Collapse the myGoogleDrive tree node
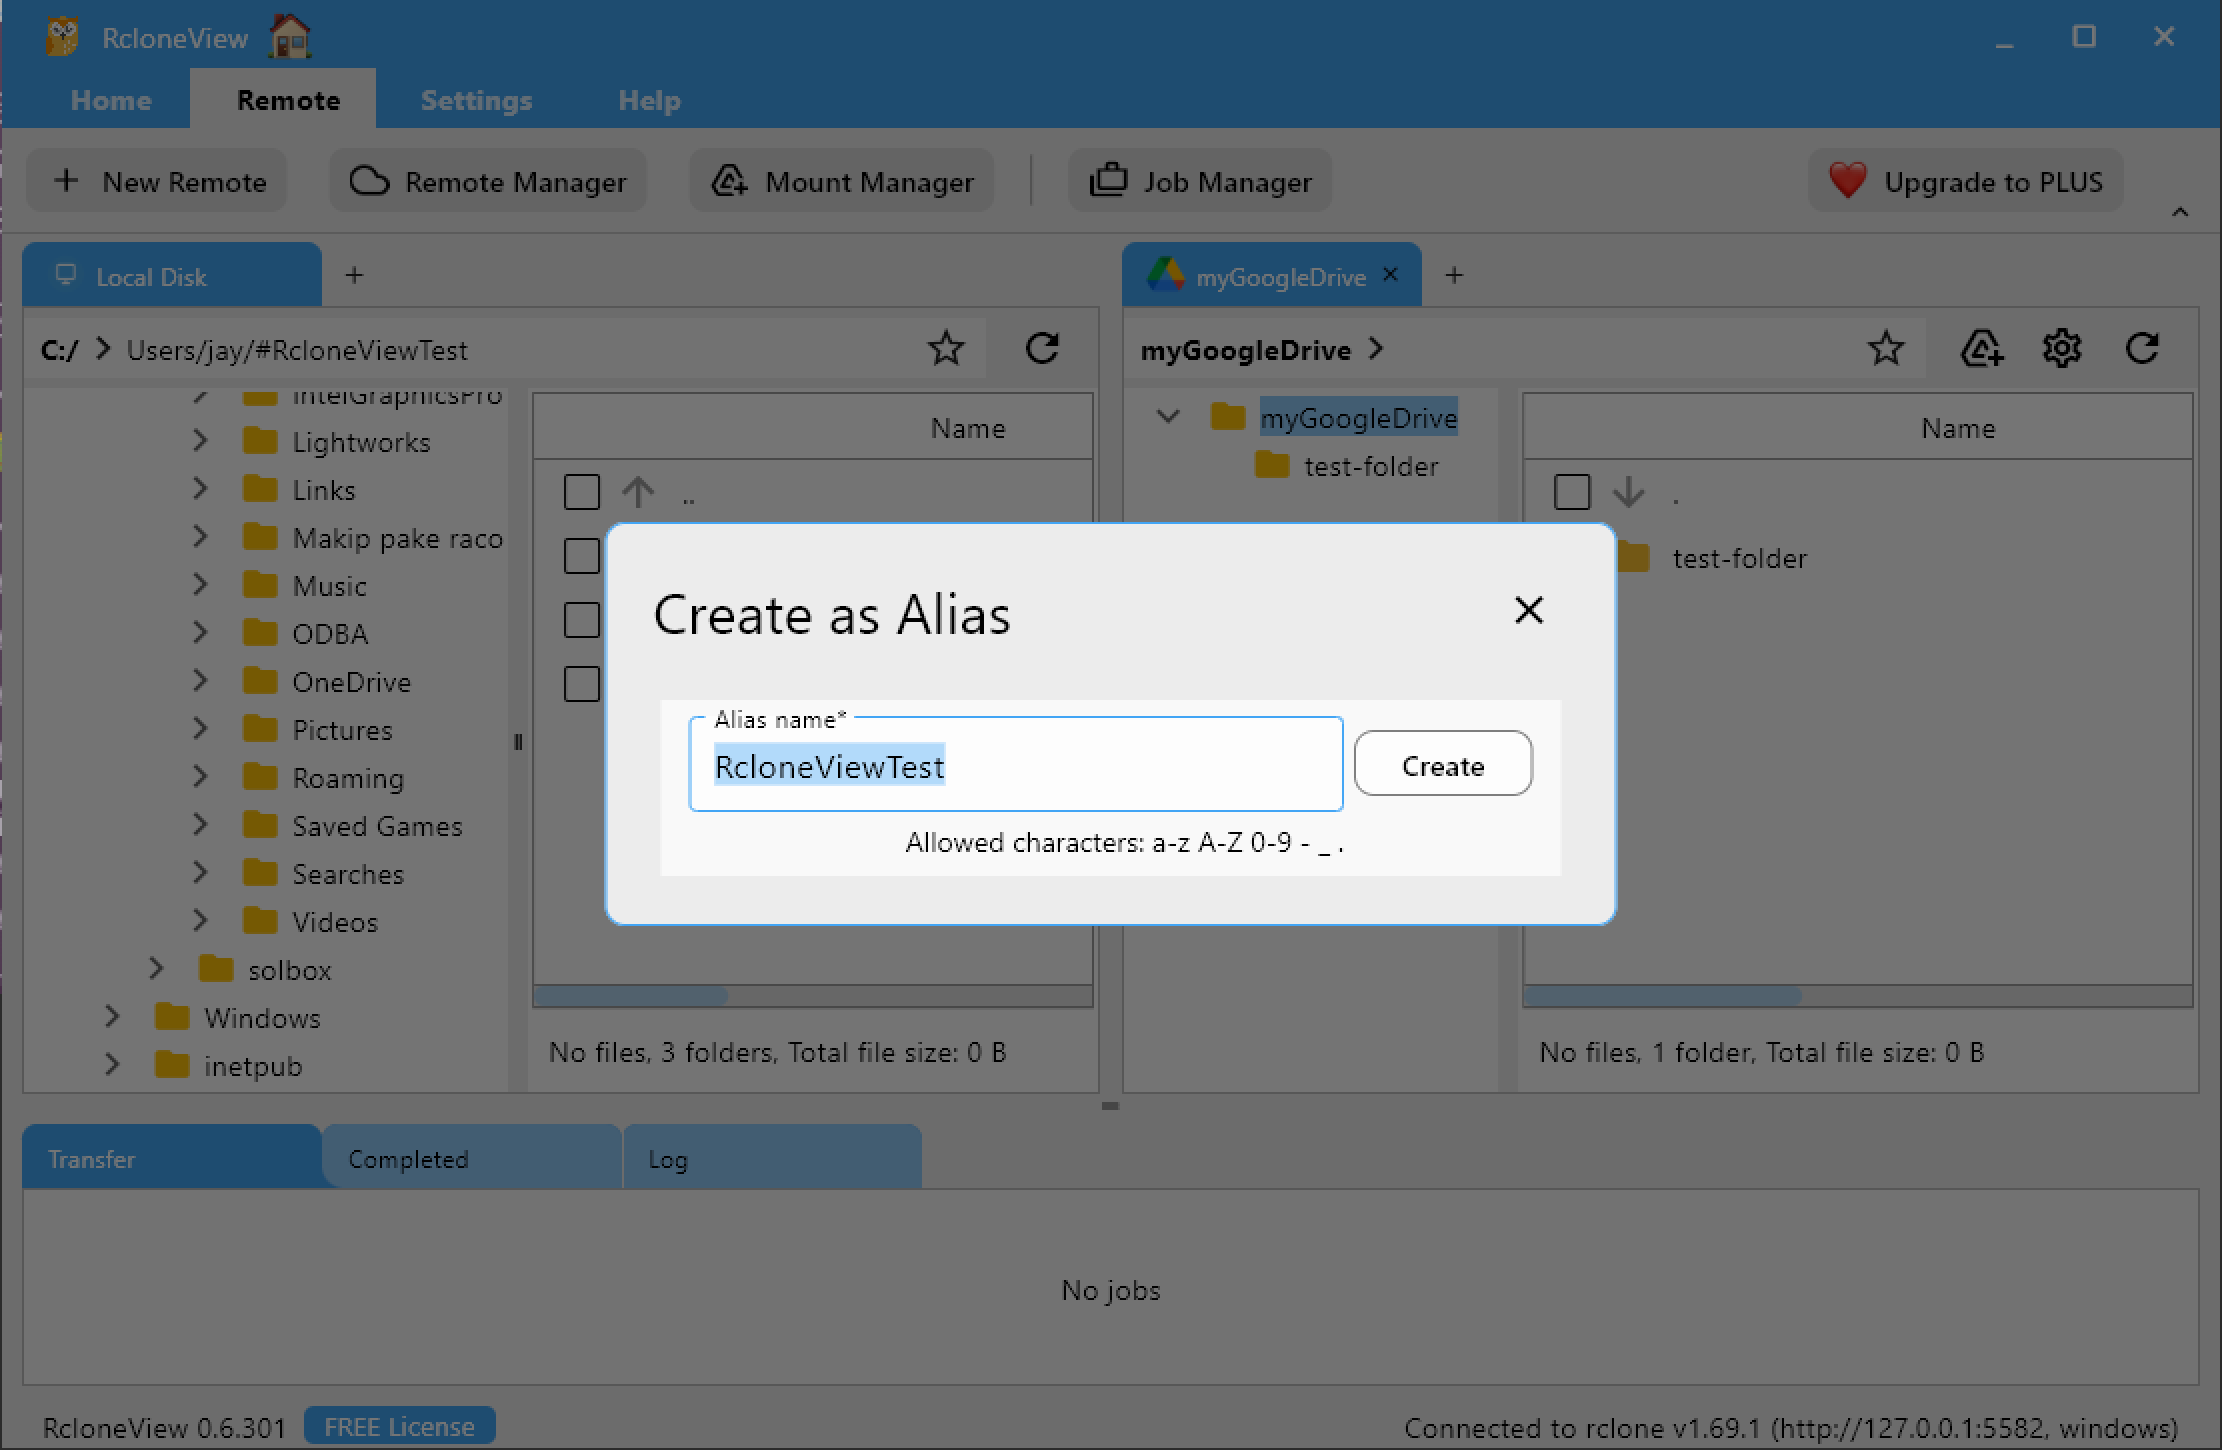The image size is (2222, 1450). [1167, 417]
